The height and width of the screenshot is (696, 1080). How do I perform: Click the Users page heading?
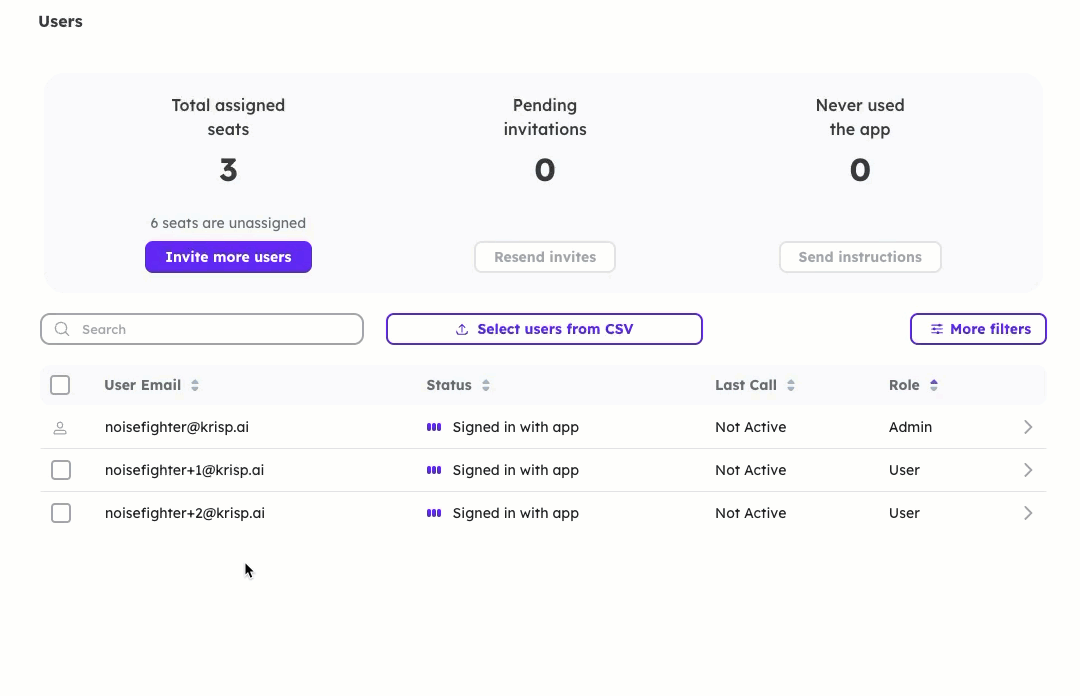click(61, 21)
